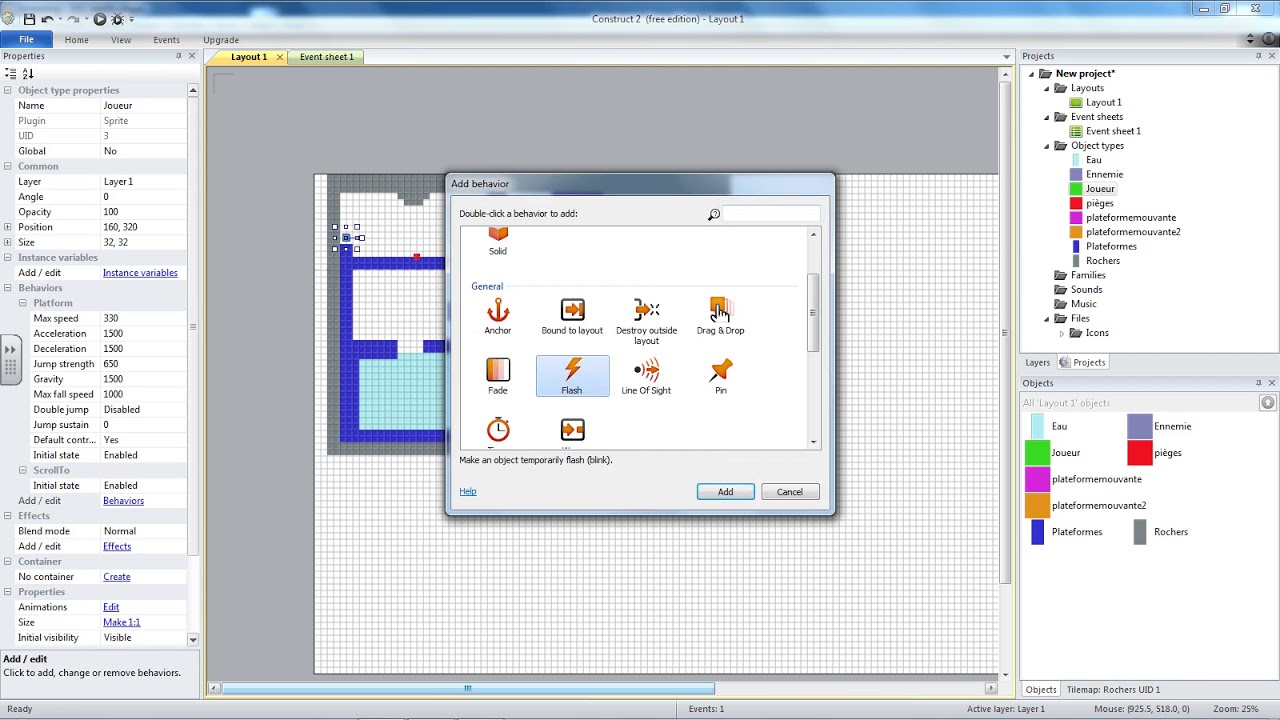1280x720 pixels.
Task: Collapse the Behaviors properties section
Action: (8, 288)
